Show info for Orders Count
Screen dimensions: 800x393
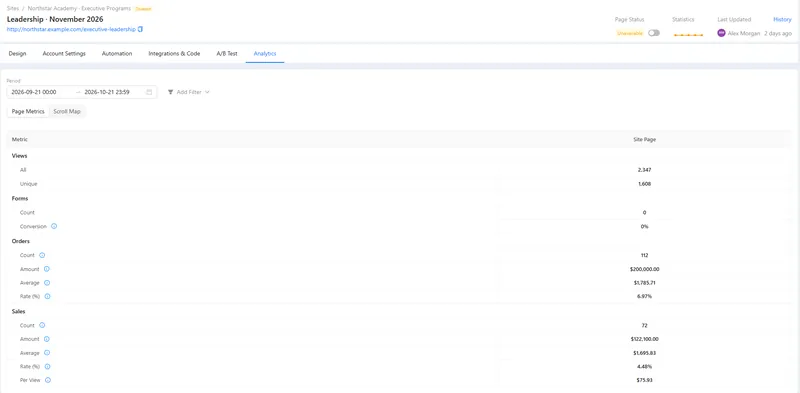tap(42, 255)
